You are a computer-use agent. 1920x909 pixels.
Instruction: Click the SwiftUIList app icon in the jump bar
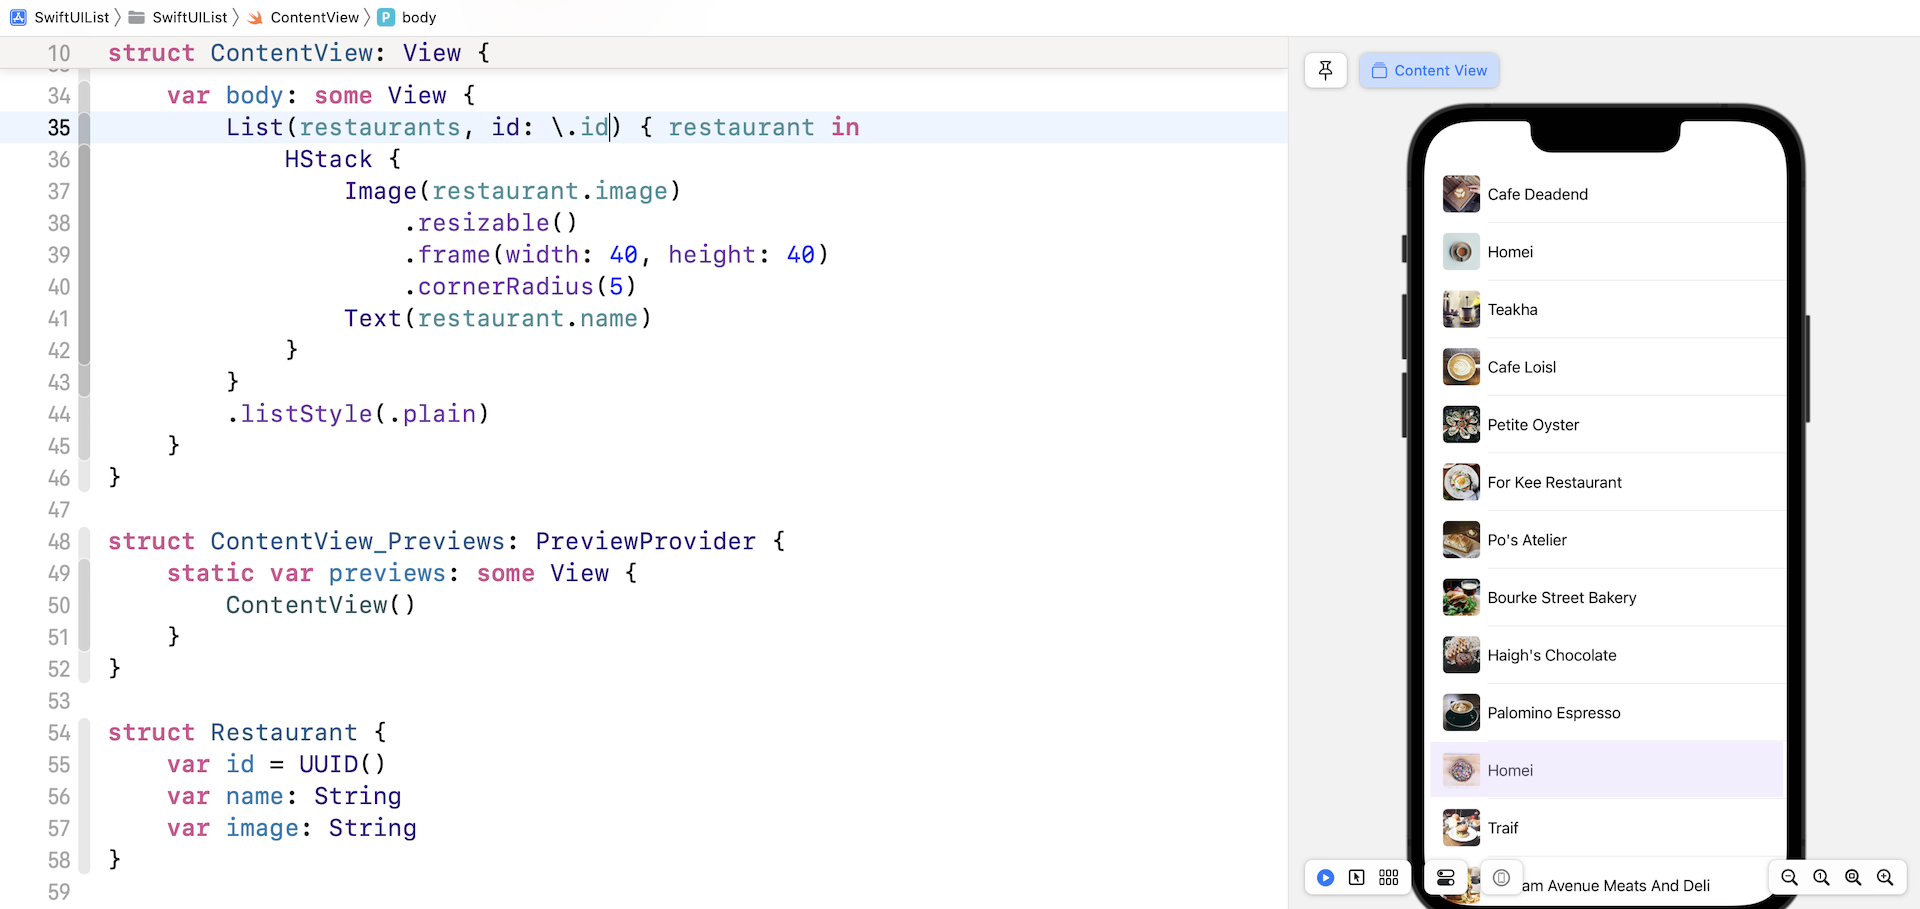[16, 17]
